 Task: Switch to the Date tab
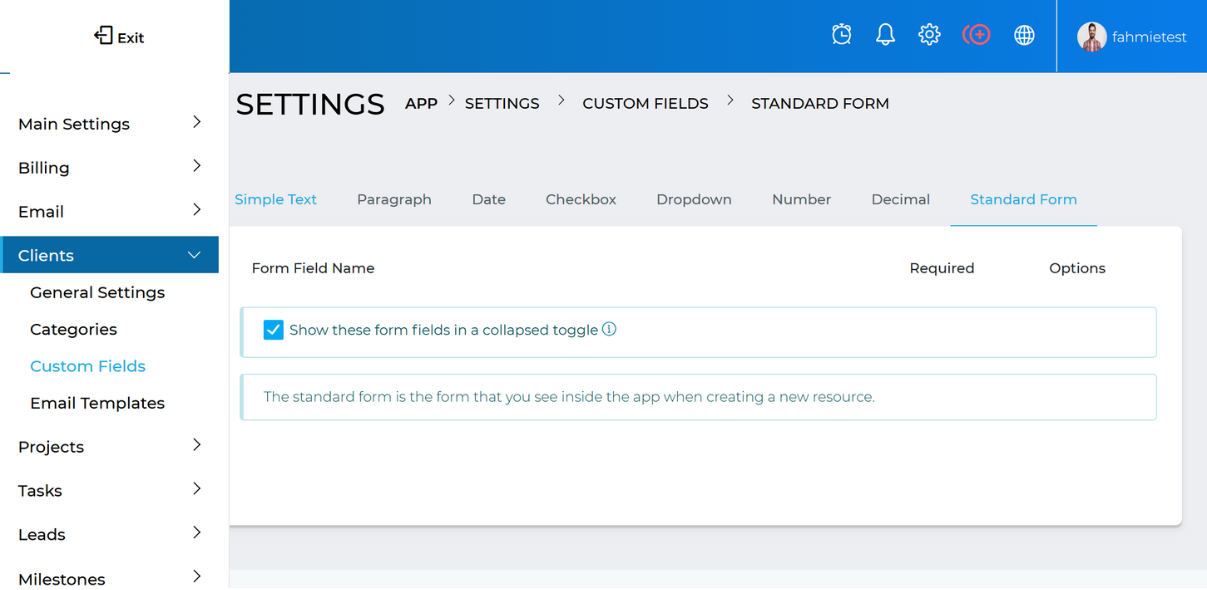tap(489, 199)
